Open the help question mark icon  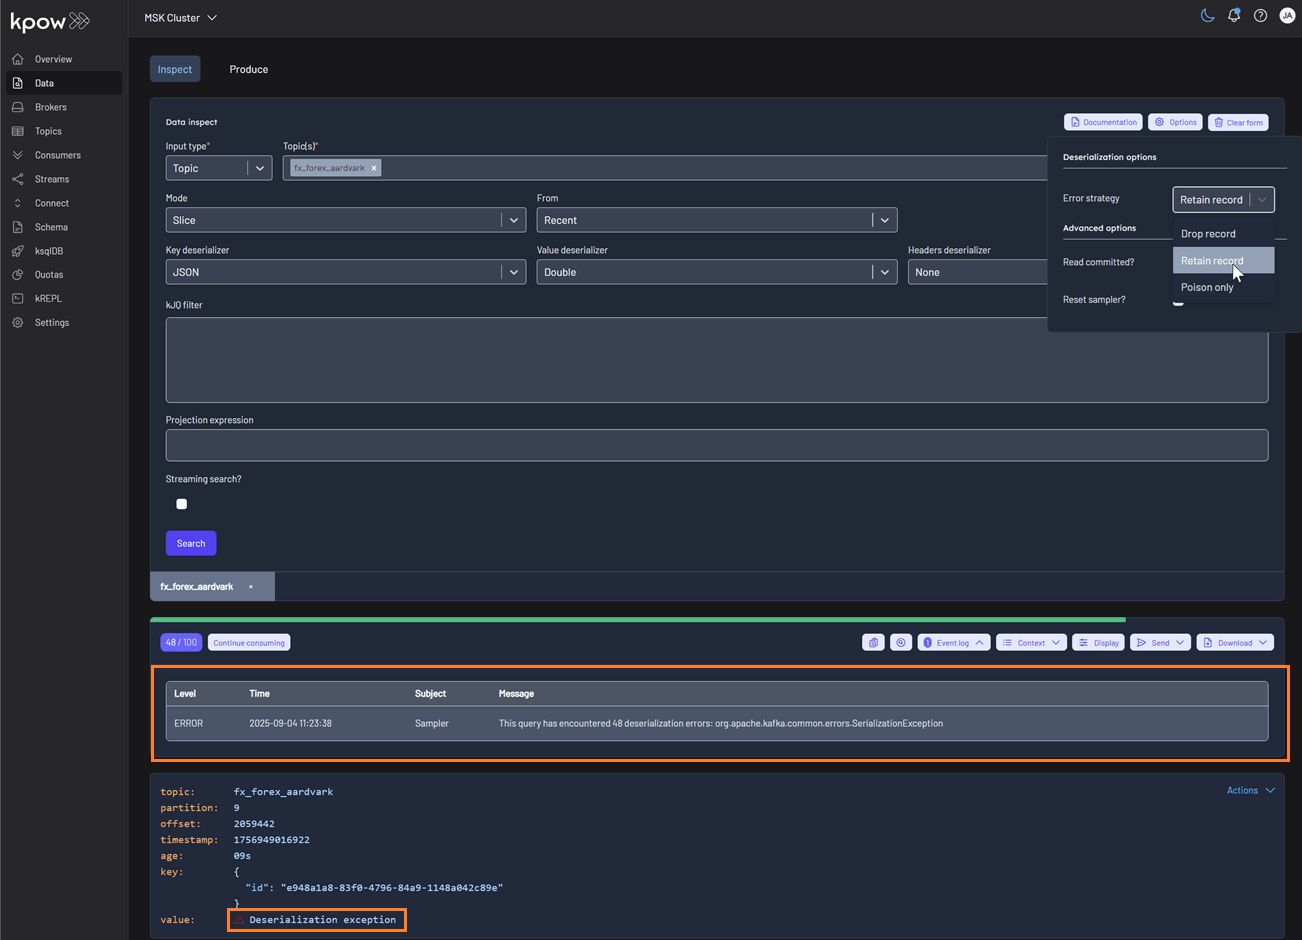coord(1260,15)
